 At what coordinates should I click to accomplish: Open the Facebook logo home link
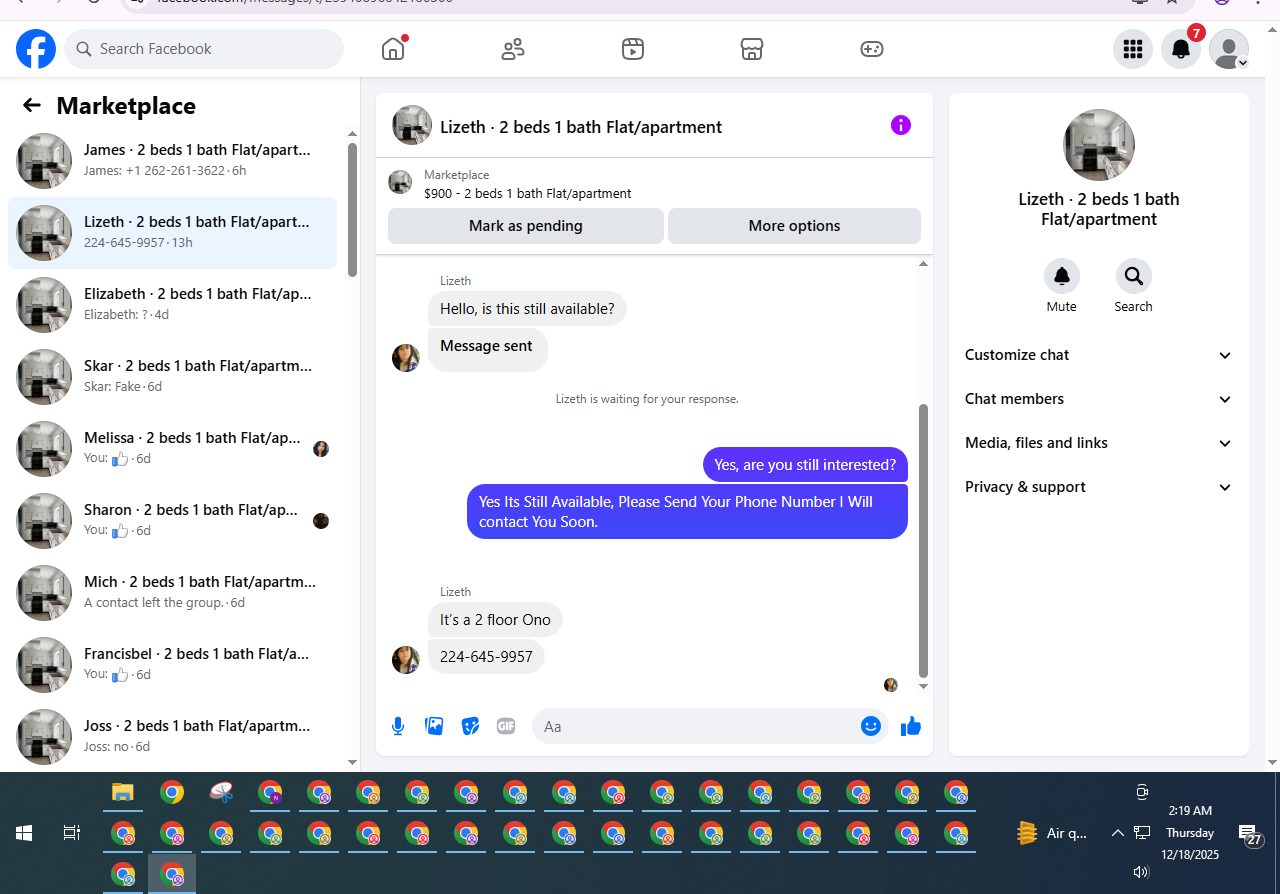pyautogui.click(x=36, y=49)
